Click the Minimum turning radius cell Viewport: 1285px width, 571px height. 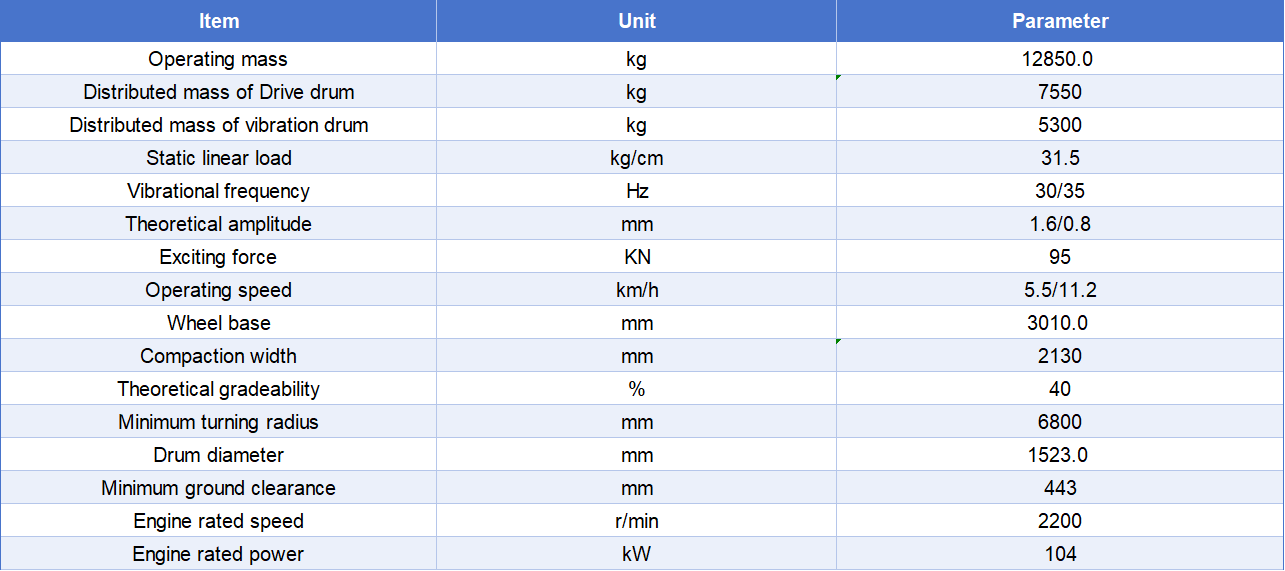[218, 422]
